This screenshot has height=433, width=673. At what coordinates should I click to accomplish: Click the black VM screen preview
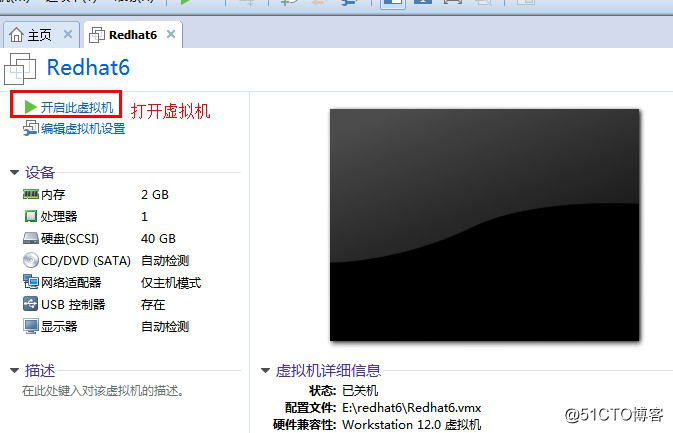click(484, 225)
